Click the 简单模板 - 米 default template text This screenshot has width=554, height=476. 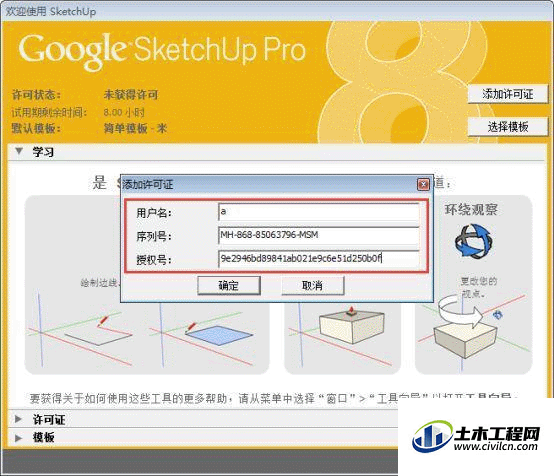point(135,128)
